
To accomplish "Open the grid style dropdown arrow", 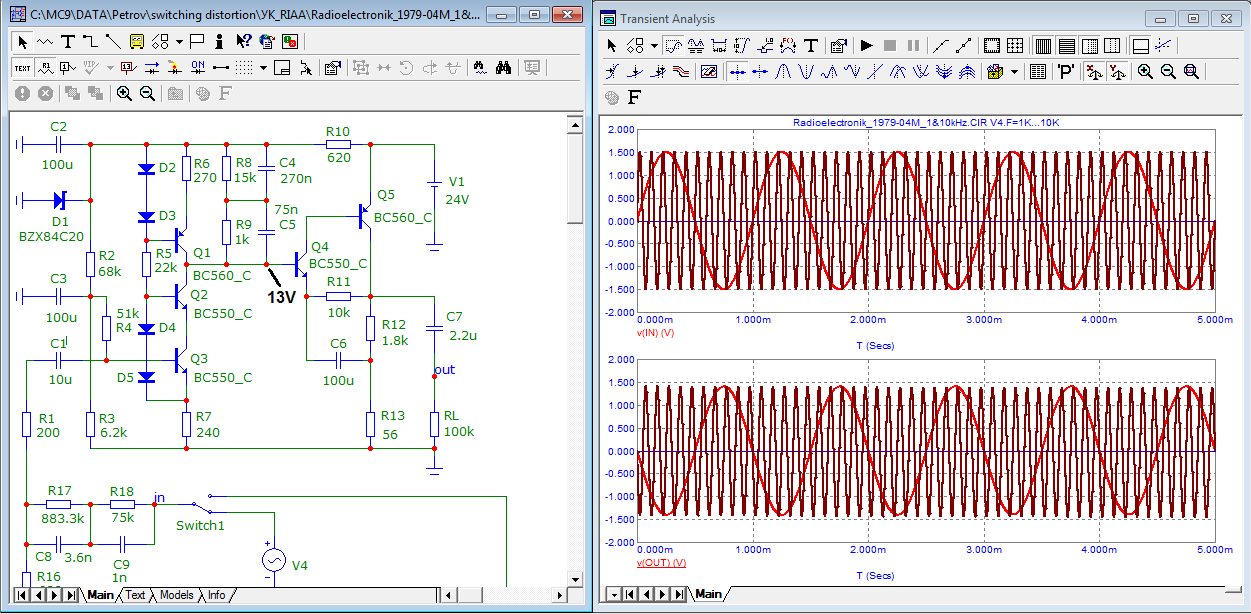I will 263,67.
